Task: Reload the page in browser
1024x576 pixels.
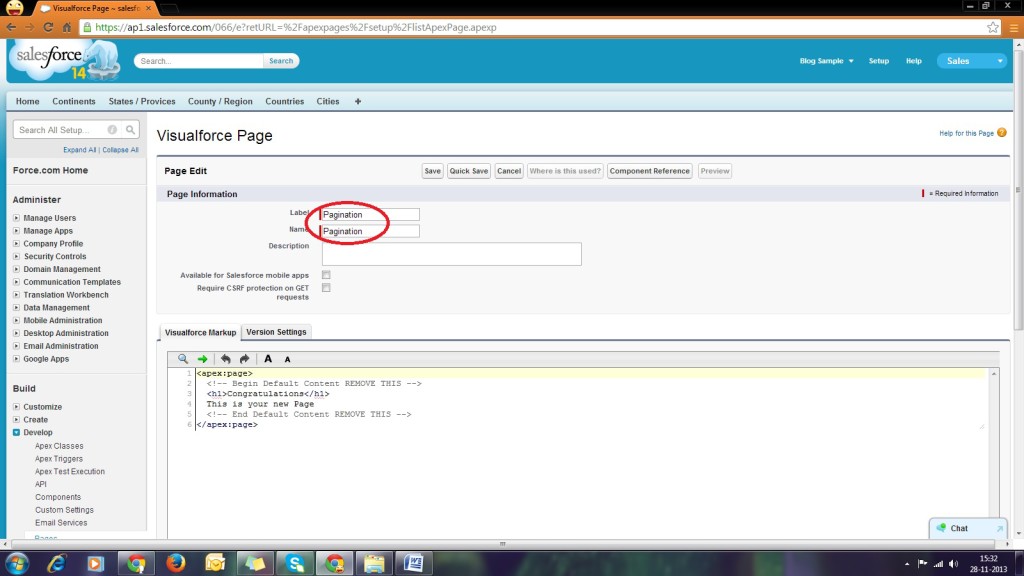Action: [48, 27]
